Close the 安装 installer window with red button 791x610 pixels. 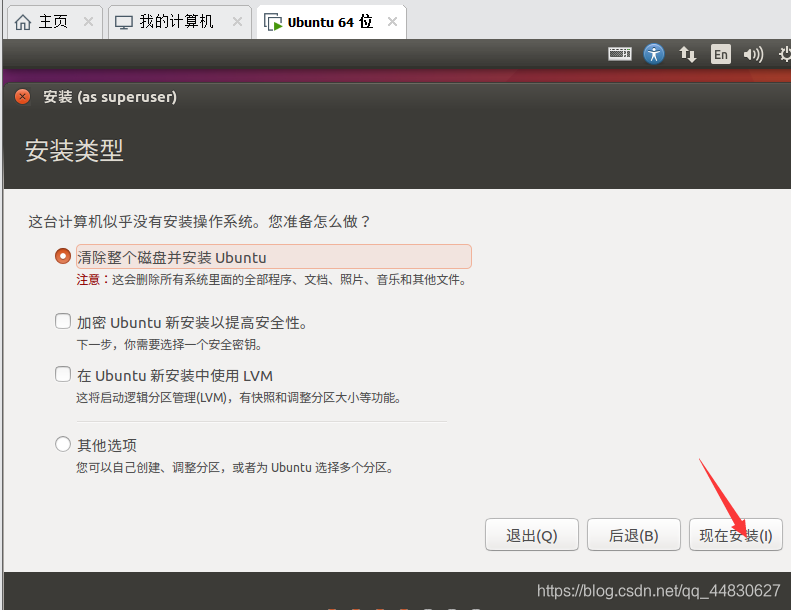coord(22,96)
